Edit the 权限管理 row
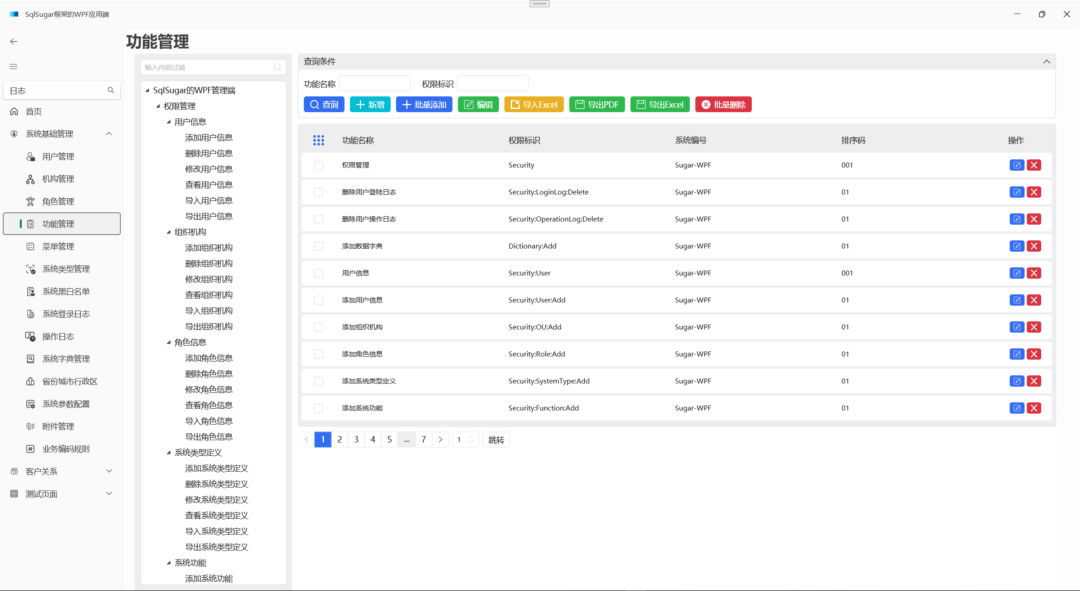 [1017, 165]
